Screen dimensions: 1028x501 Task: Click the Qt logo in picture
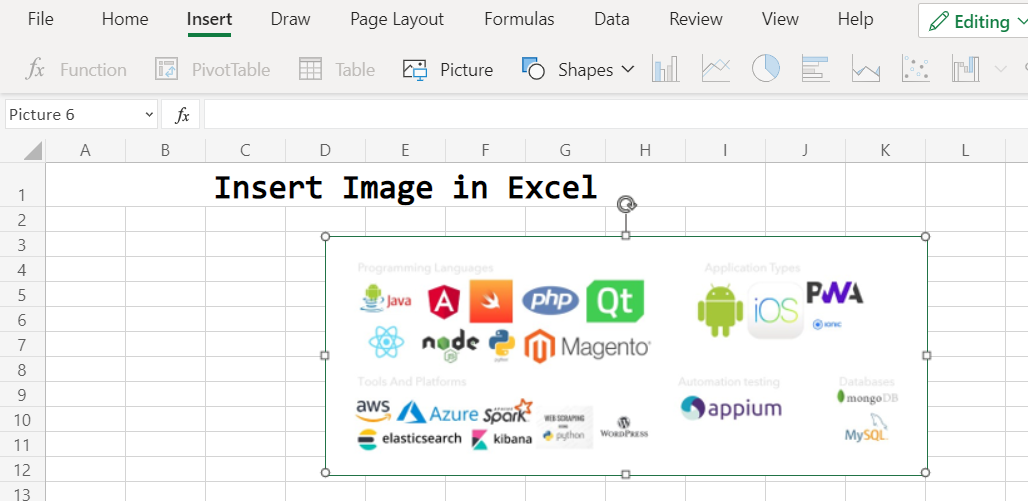(x=615, y=301)
